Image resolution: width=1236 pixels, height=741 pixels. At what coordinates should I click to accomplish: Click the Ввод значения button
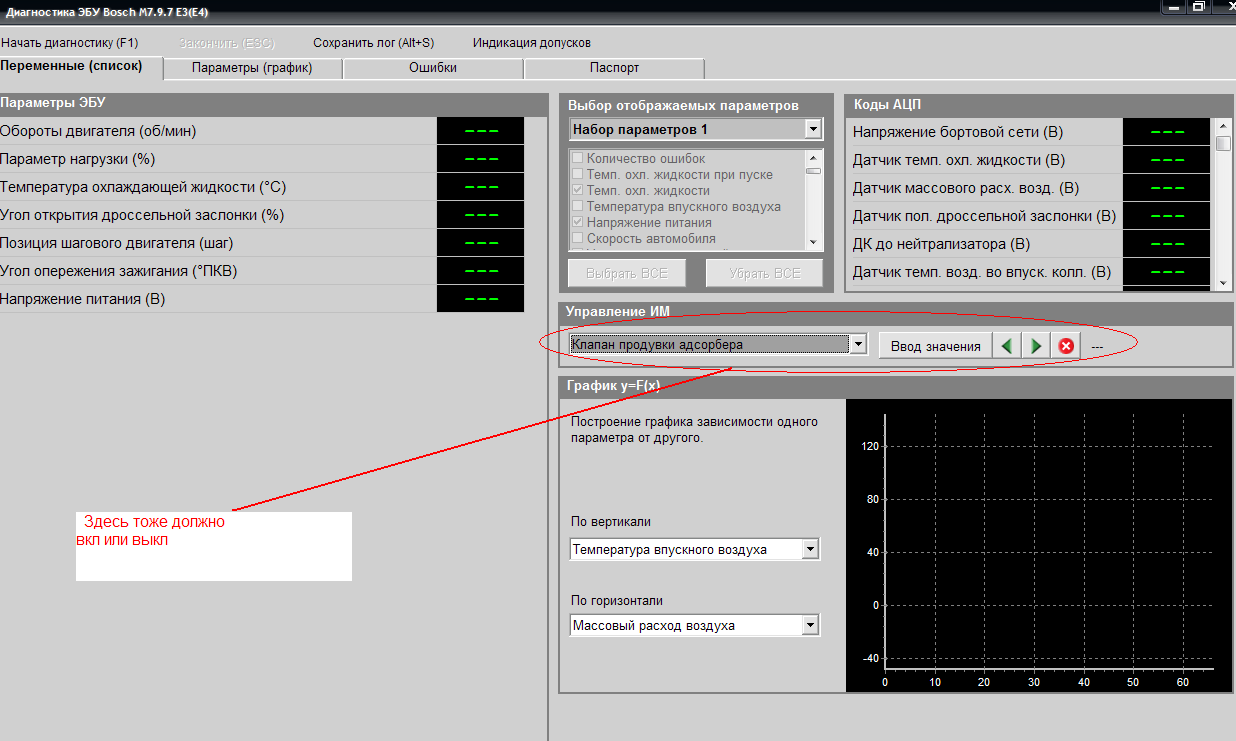click(x=935, y=346)
